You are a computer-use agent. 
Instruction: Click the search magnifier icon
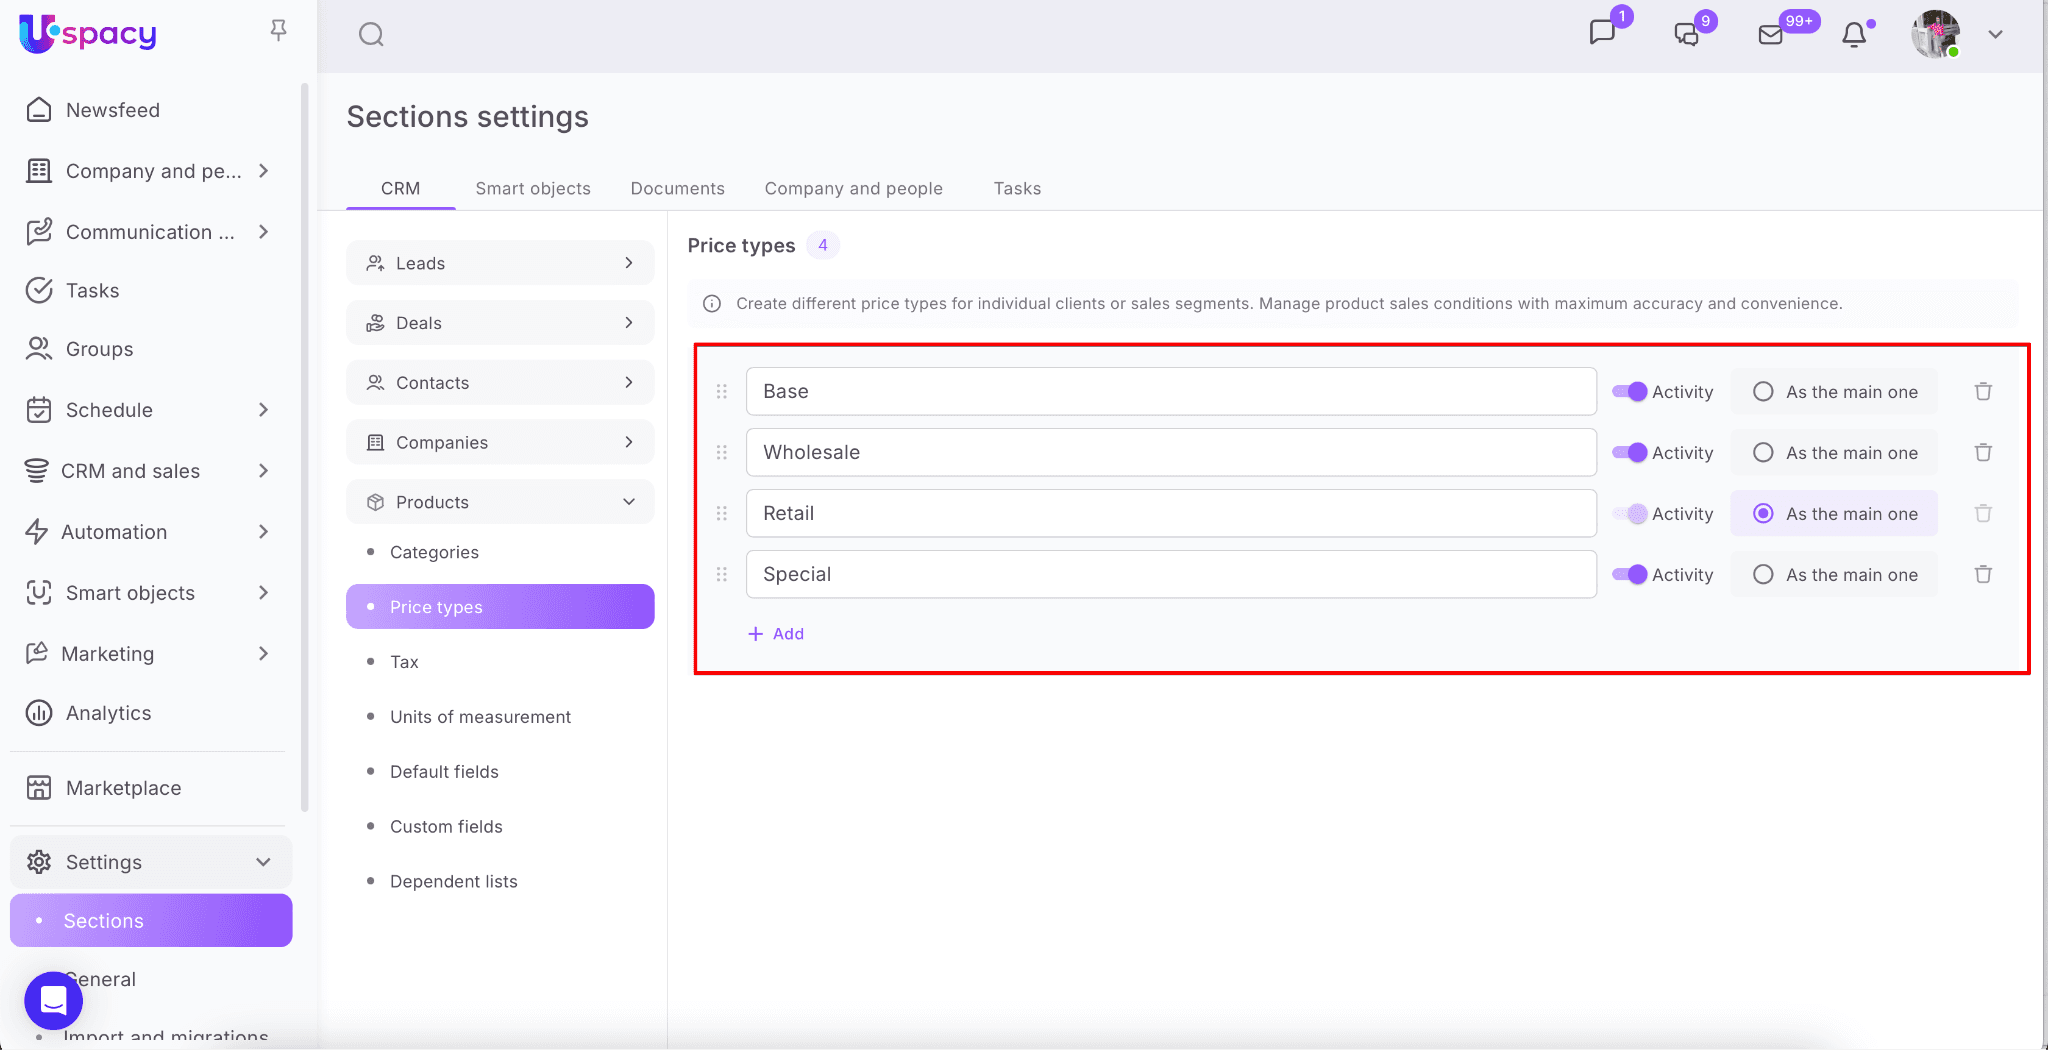pyautogui.click(x=371, y=35)
